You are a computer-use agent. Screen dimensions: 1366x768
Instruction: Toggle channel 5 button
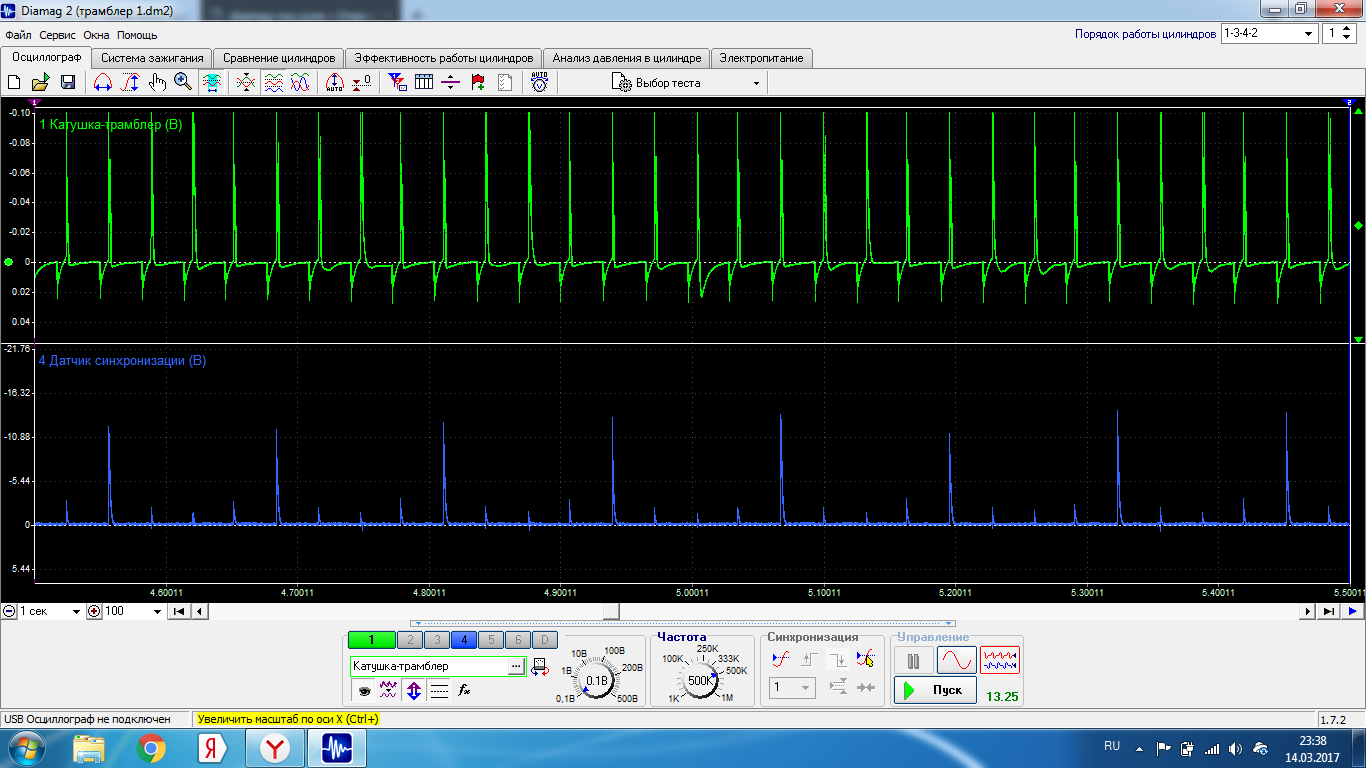click(491, 640)
